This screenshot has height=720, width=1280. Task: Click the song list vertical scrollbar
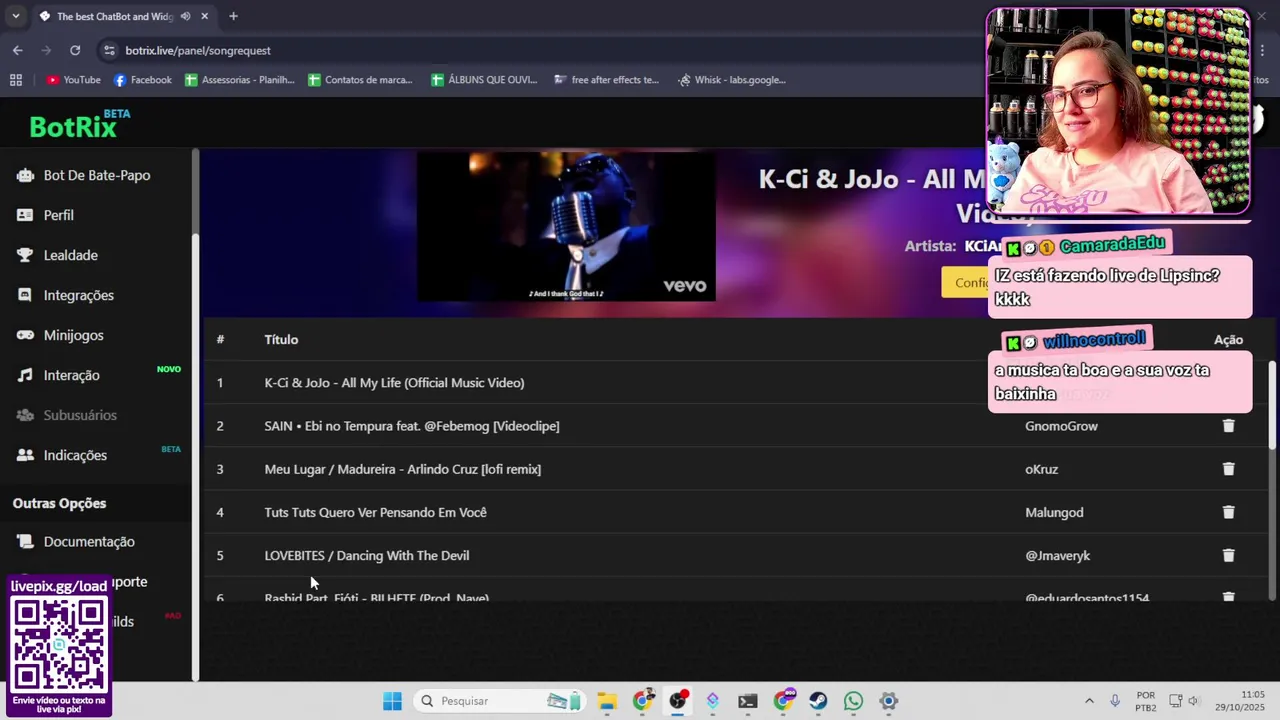pyautogui.click(x=1272, y=405)
